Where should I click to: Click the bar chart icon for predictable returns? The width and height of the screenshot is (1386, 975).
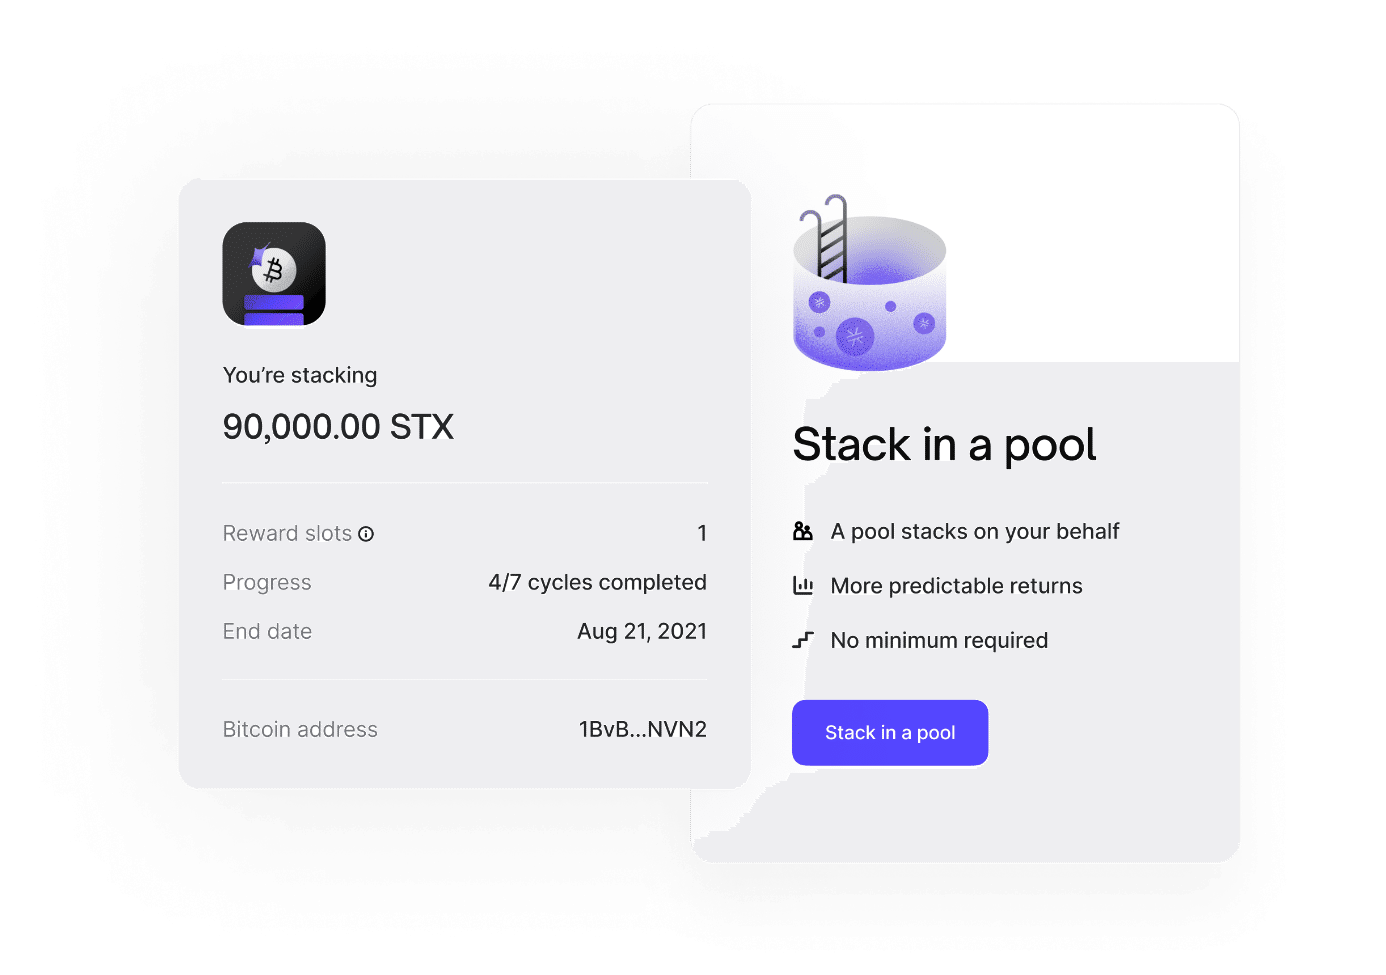(803, 586)
